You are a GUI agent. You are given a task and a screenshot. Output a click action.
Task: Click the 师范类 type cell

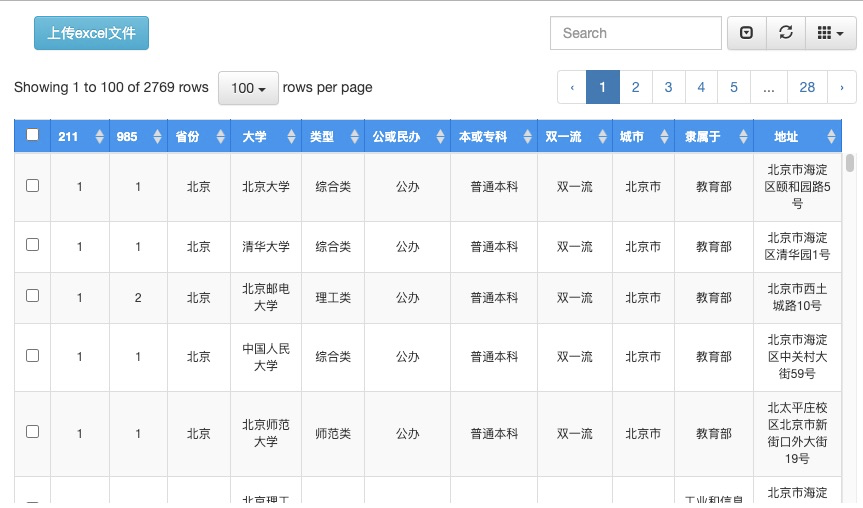tap(333, 434)
